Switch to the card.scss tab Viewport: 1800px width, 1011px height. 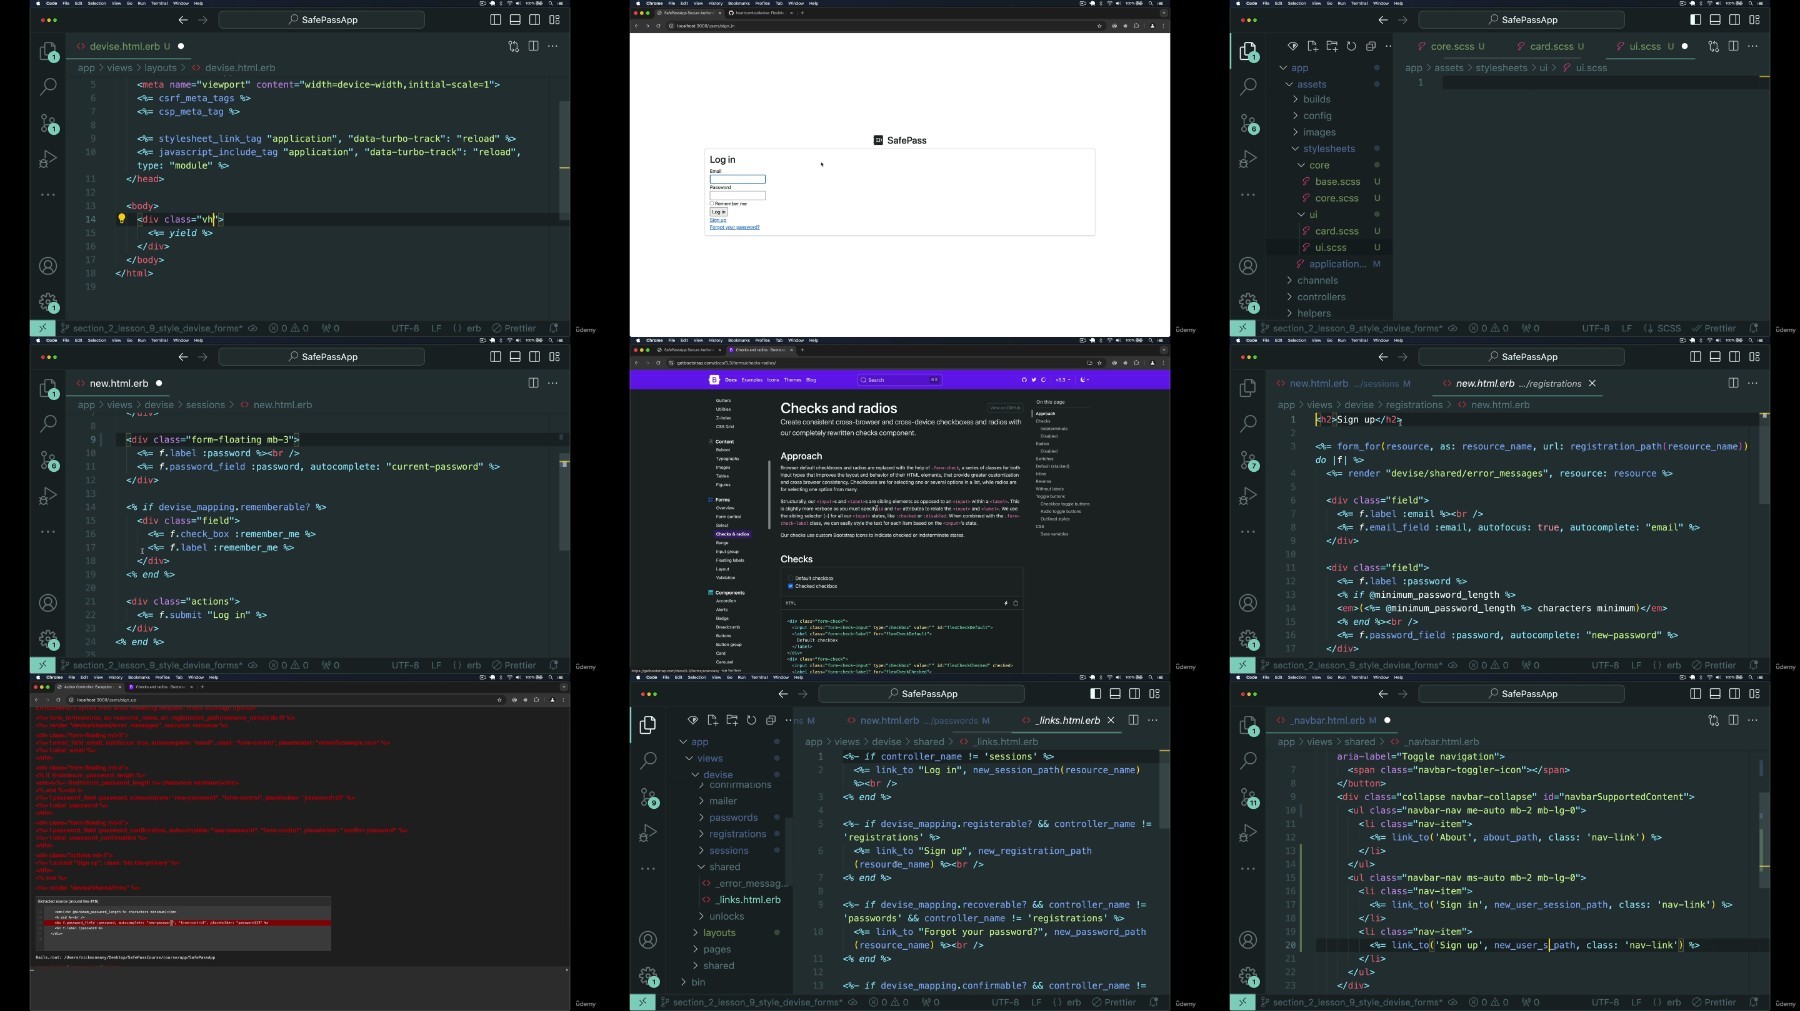1552,46
